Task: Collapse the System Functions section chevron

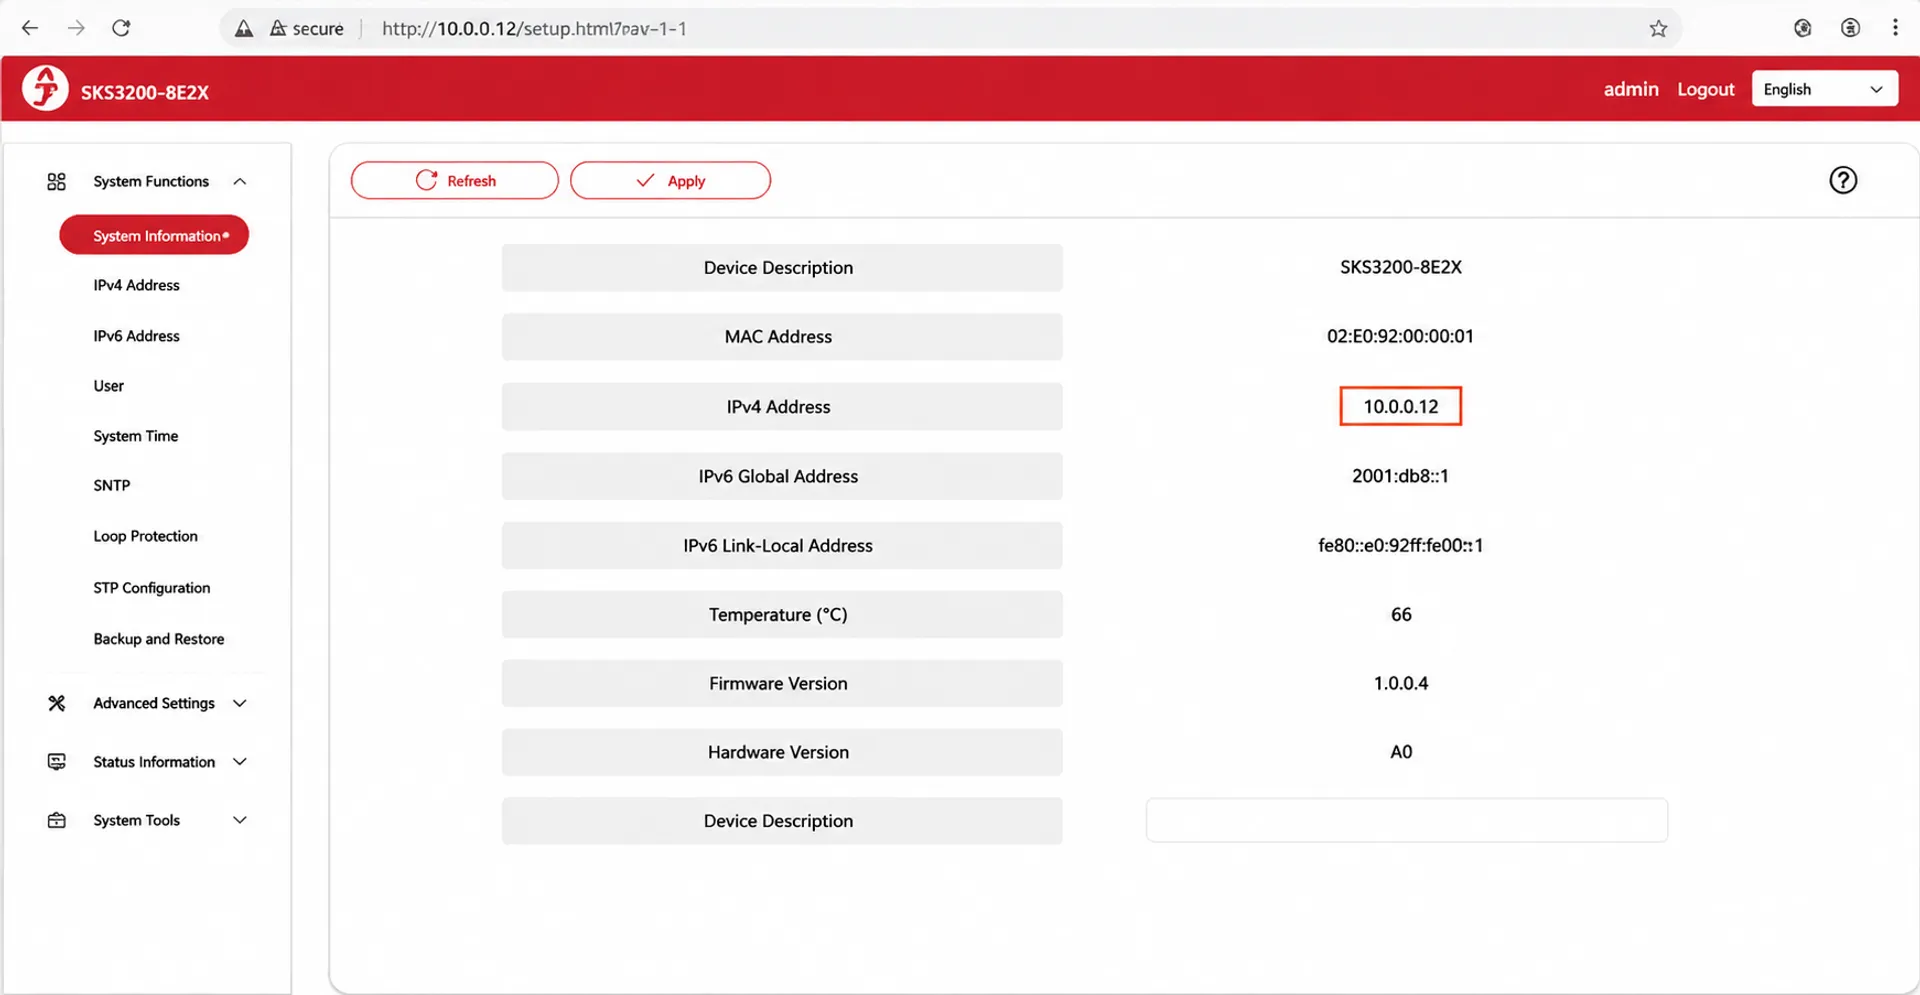Action: click(239, 181)
